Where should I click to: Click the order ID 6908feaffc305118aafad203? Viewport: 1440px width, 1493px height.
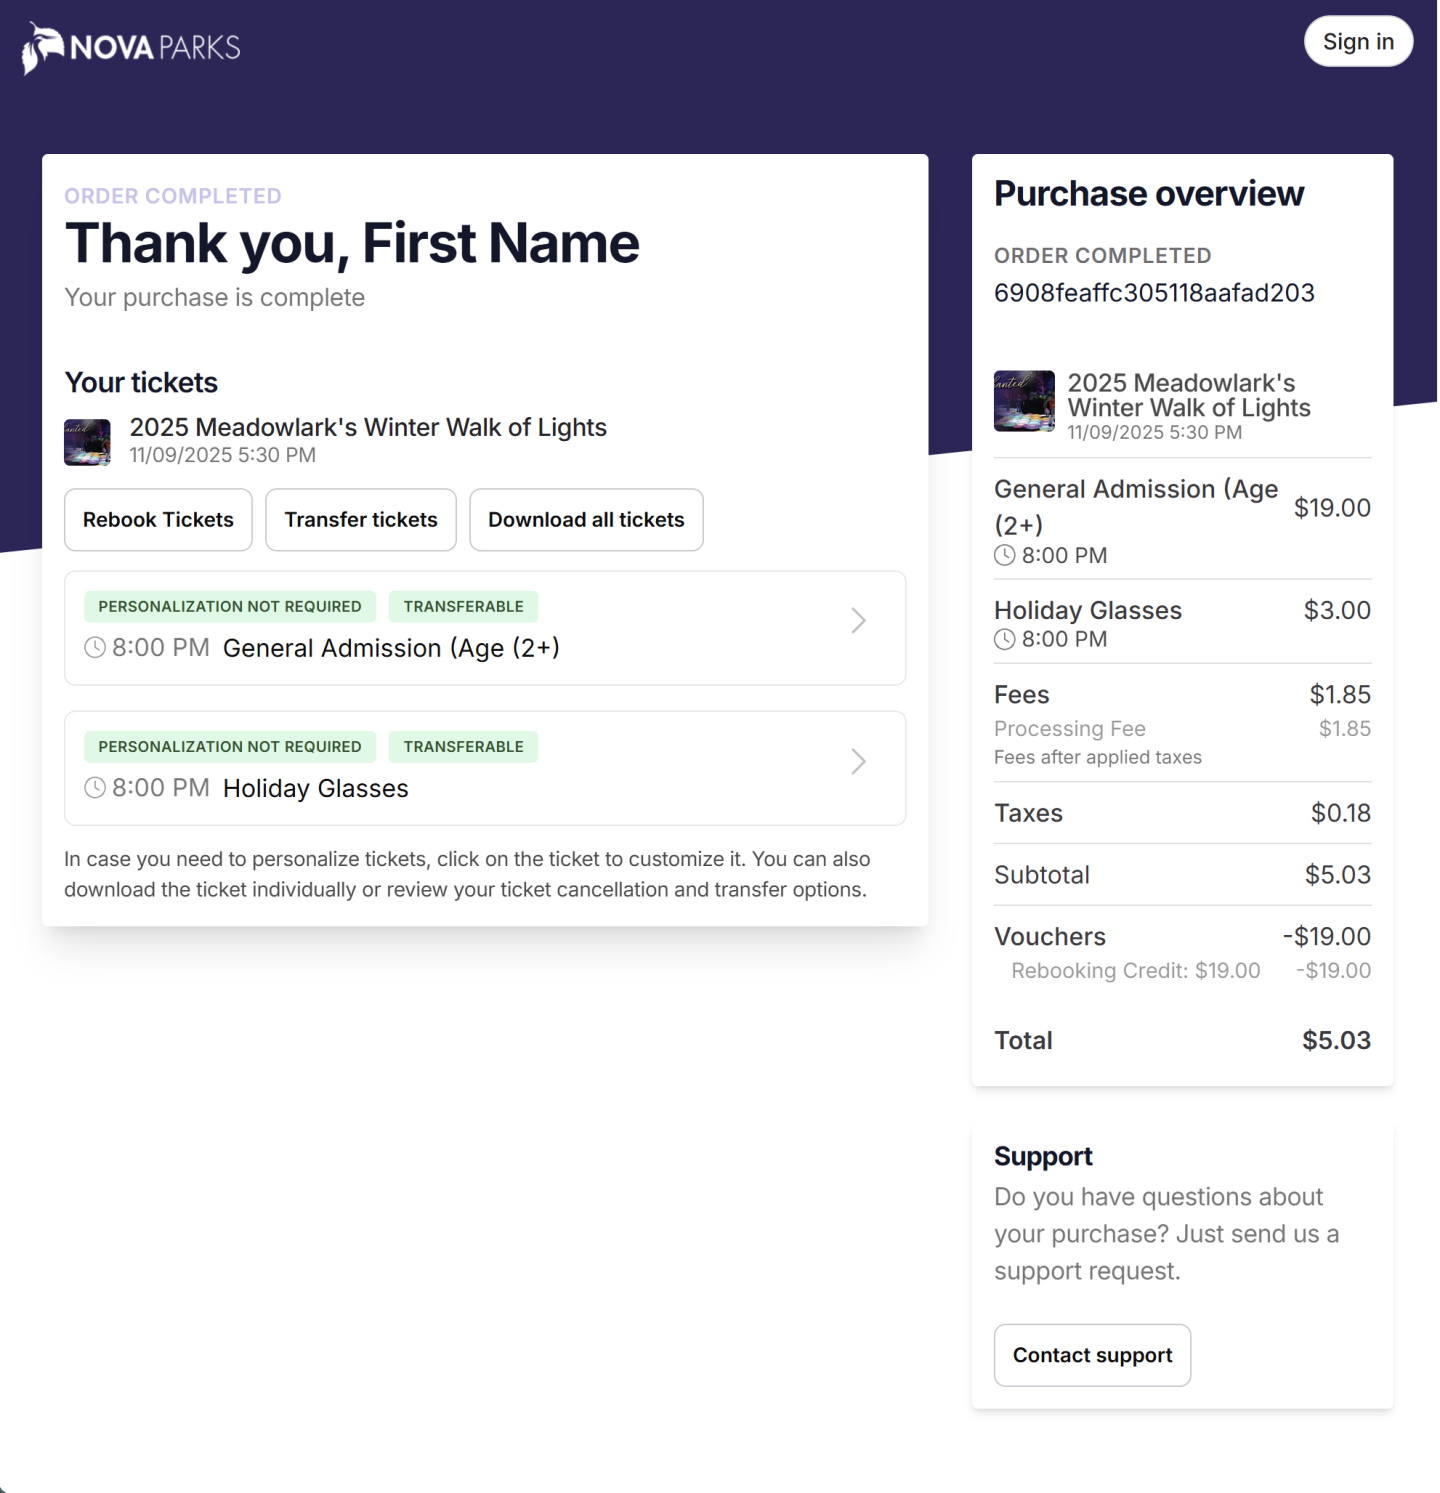click(x=1154, y=293)
